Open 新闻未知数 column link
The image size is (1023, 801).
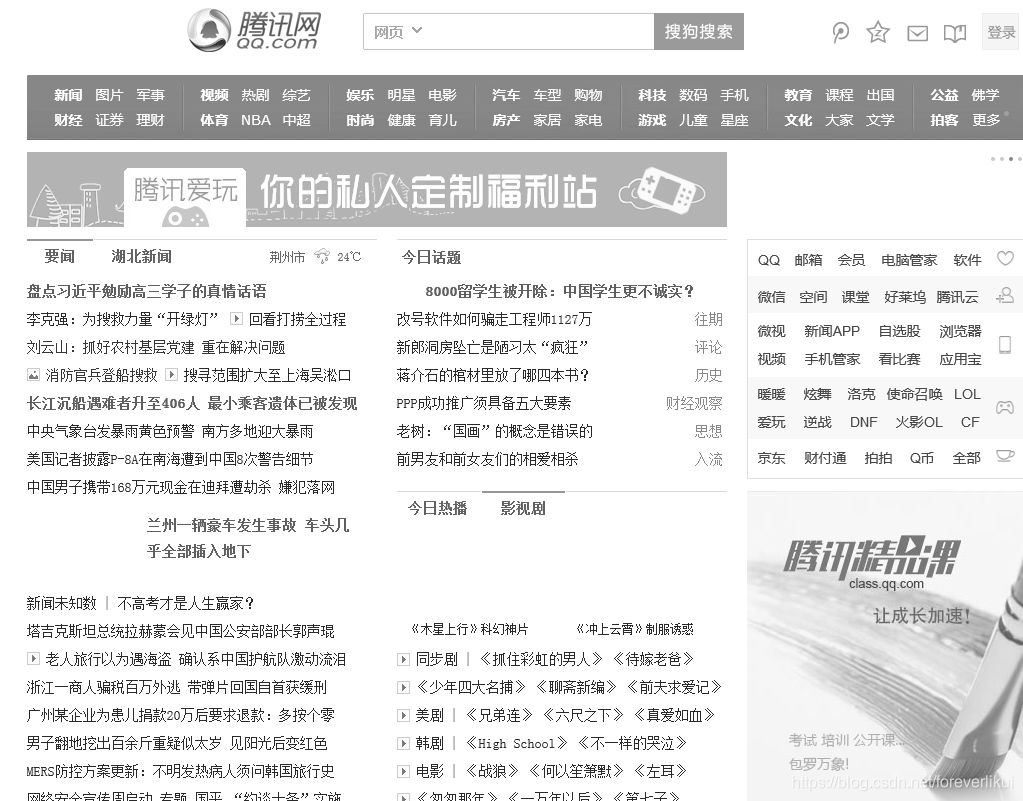pos(61,603)
